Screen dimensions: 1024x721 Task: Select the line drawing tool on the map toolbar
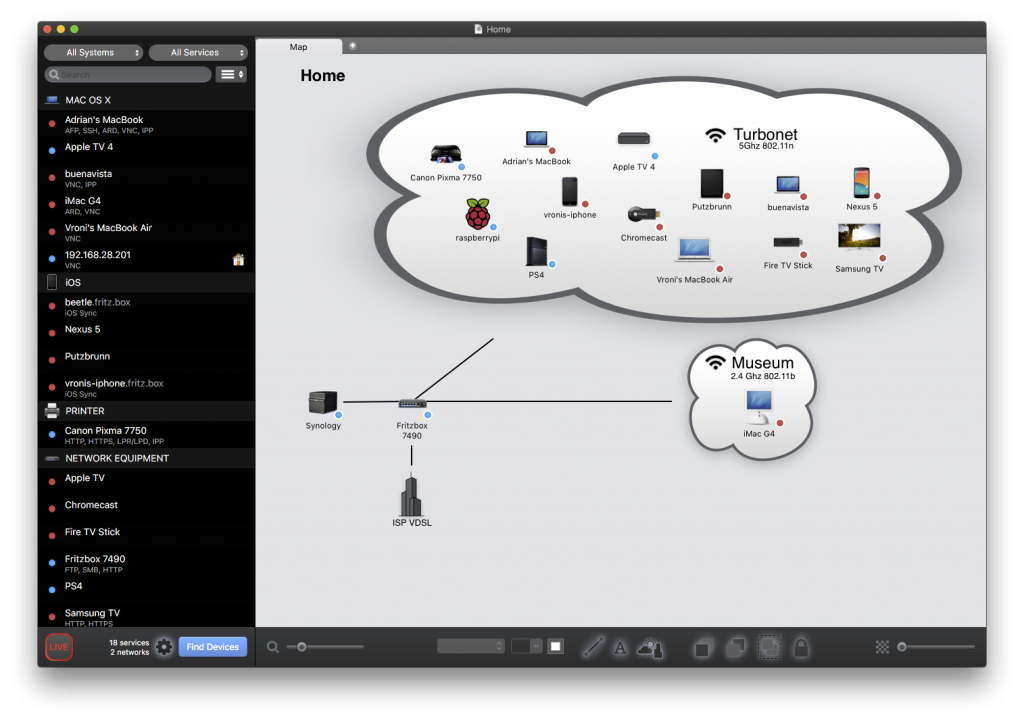point(593,646)
